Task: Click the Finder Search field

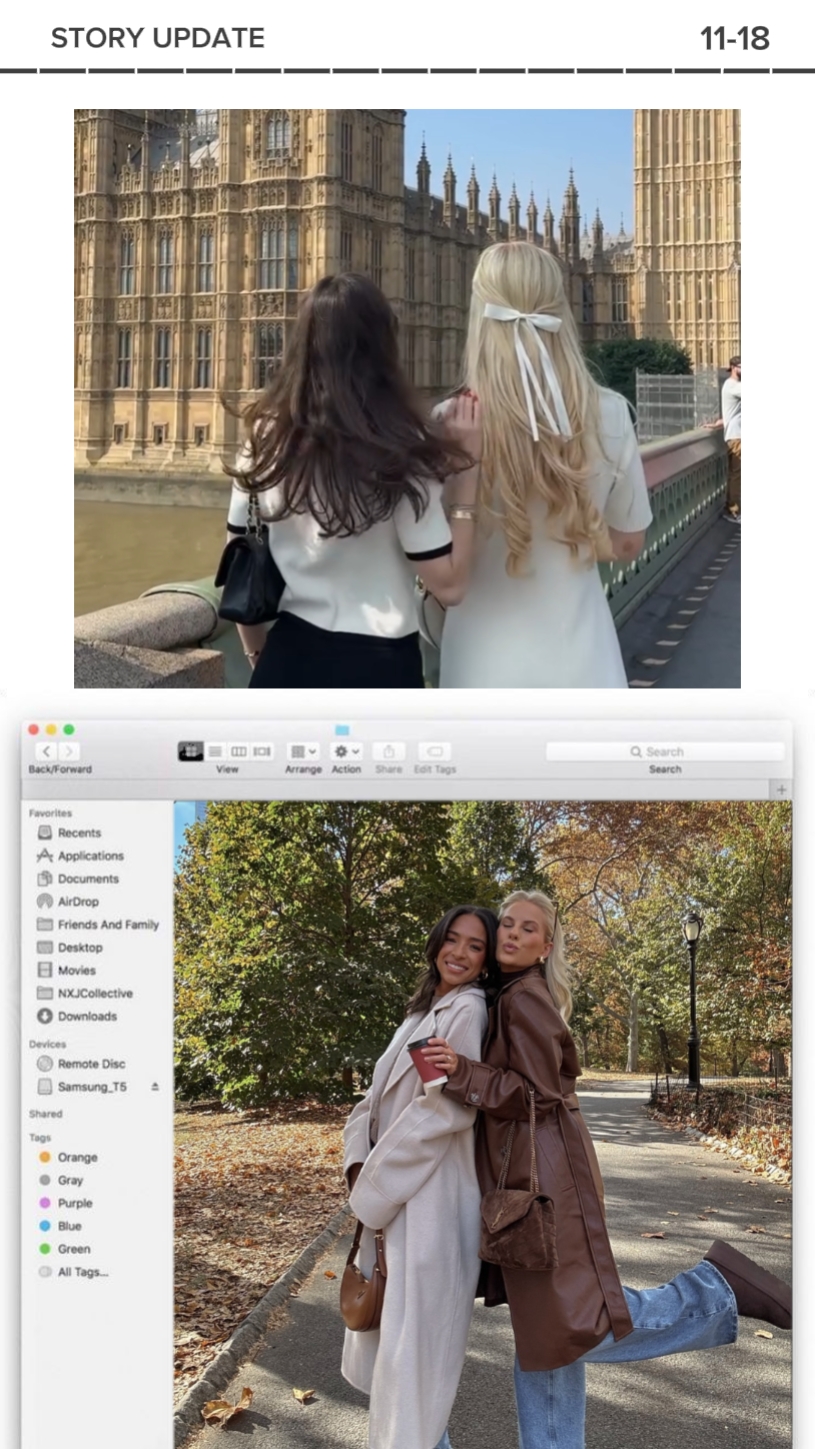Action: coord(664,751)
